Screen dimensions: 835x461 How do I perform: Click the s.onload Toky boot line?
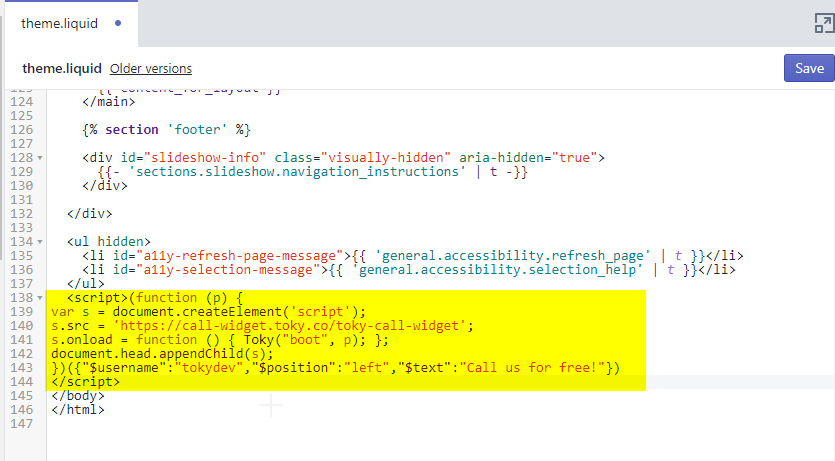pyautogui.click(x=220, y=340)
